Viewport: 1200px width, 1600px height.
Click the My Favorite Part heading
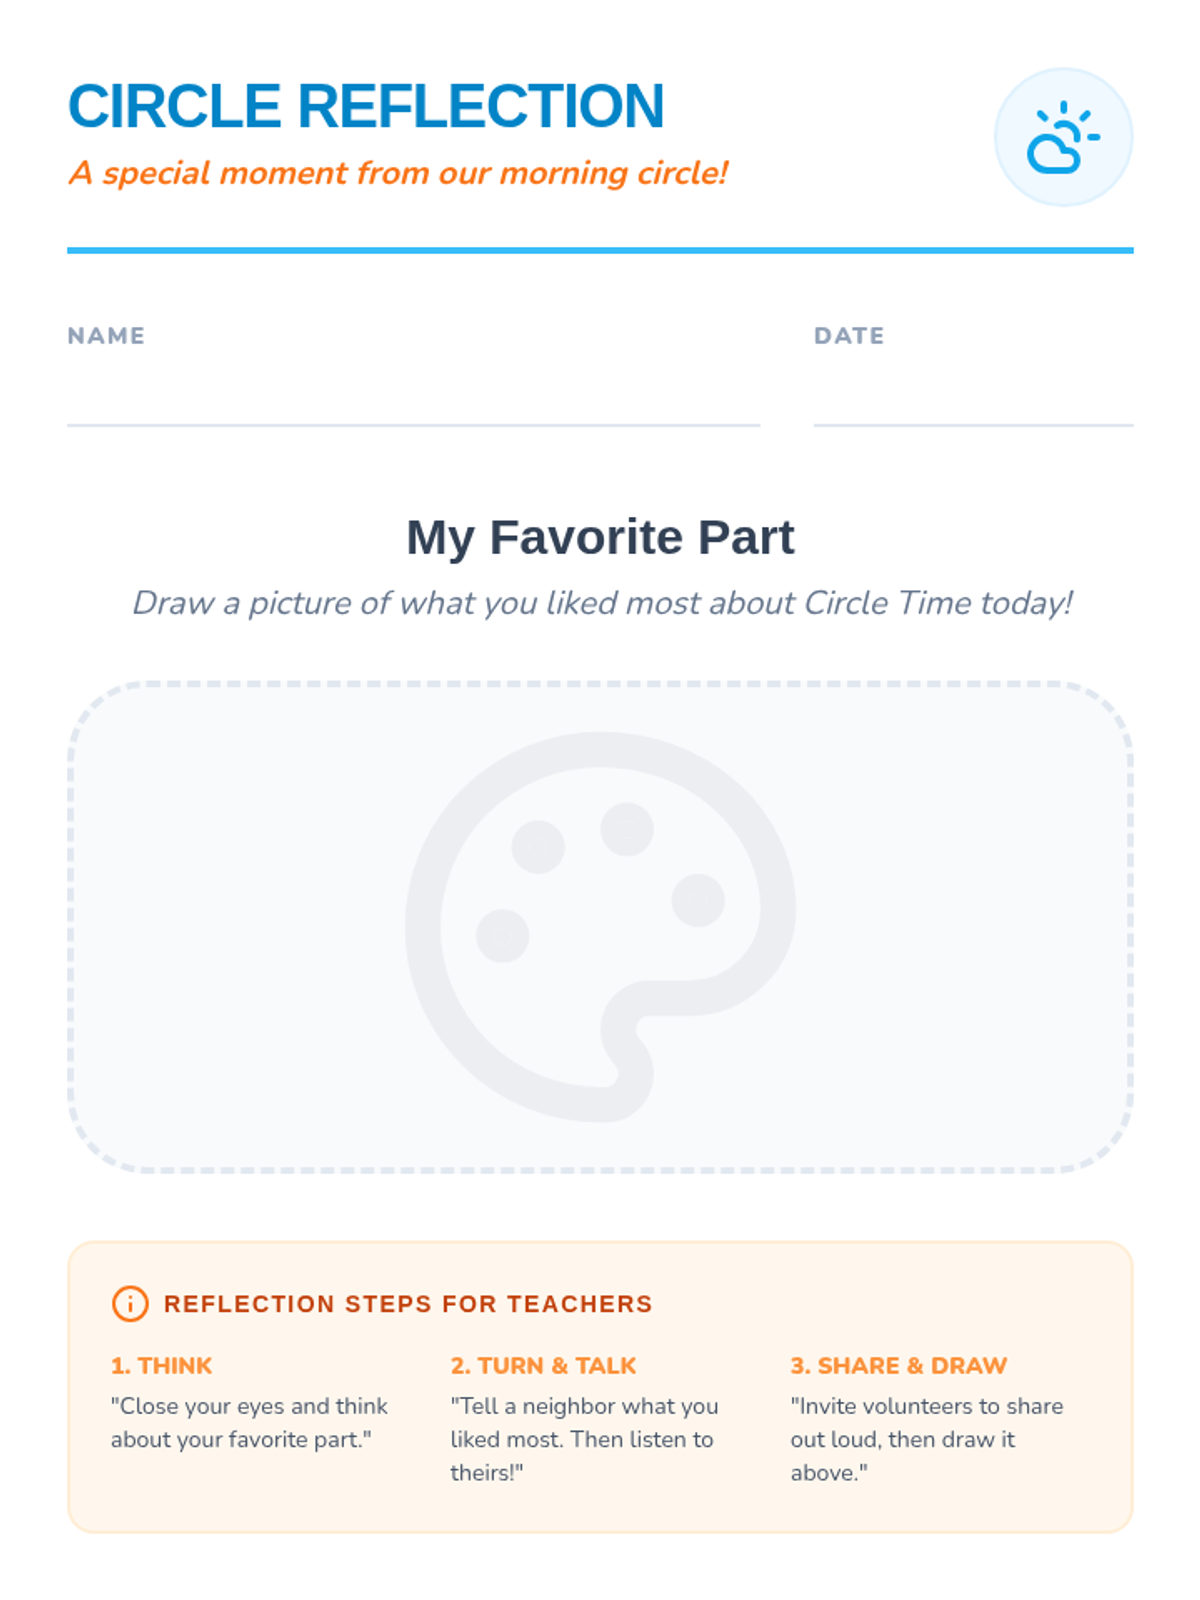[x=600, y=537]
